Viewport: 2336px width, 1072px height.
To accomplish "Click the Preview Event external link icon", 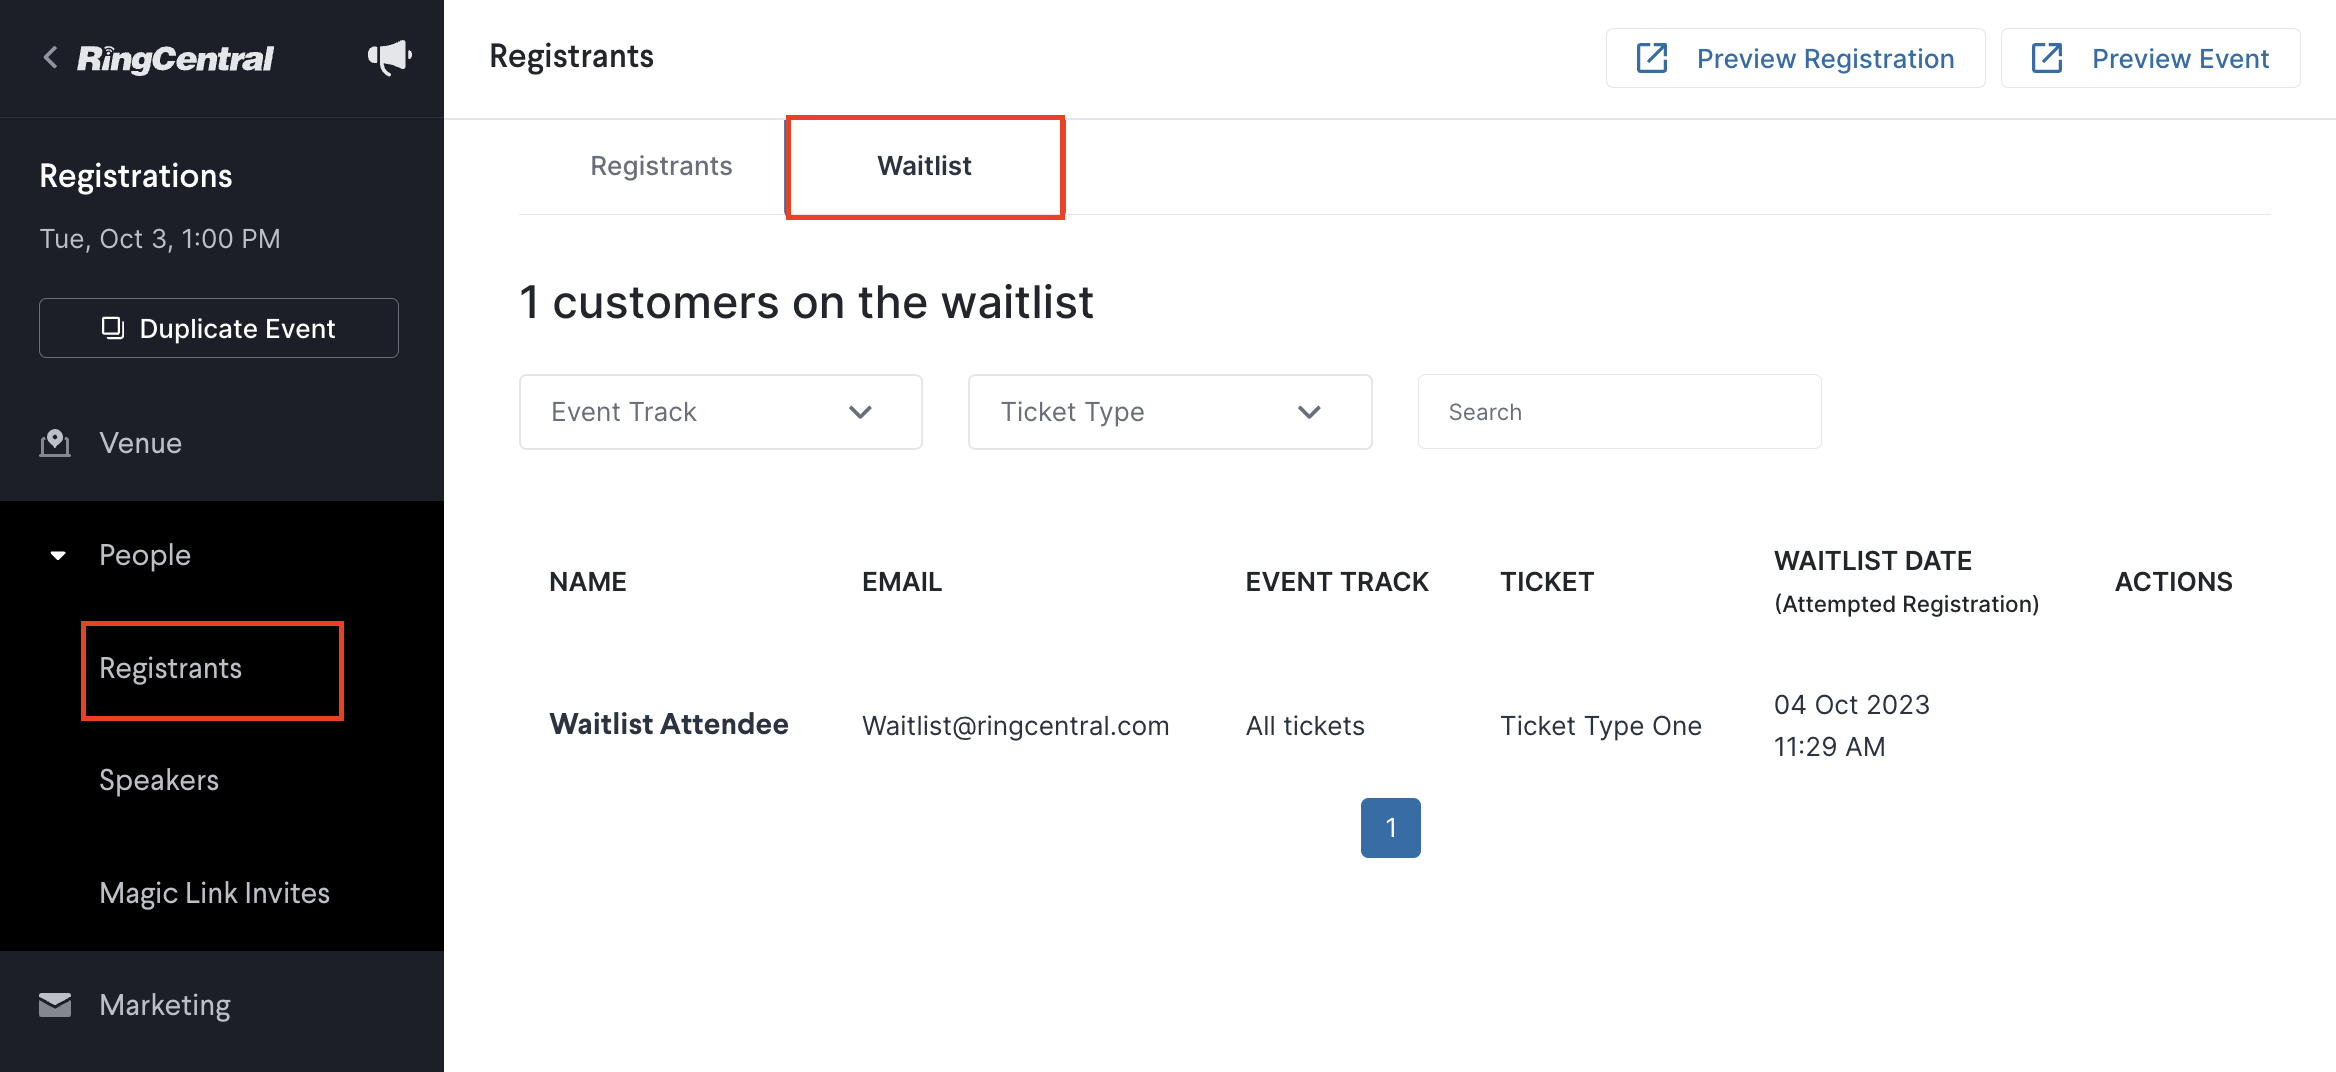I will tap(2047, 58).
